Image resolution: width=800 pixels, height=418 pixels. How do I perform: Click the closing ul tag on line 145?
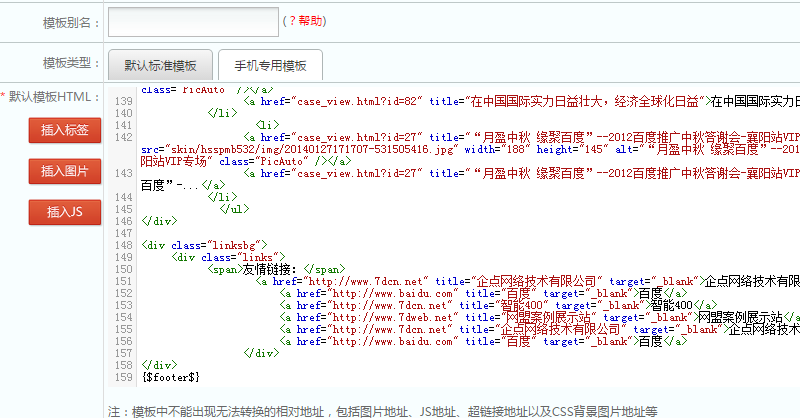tap(233, 209)
